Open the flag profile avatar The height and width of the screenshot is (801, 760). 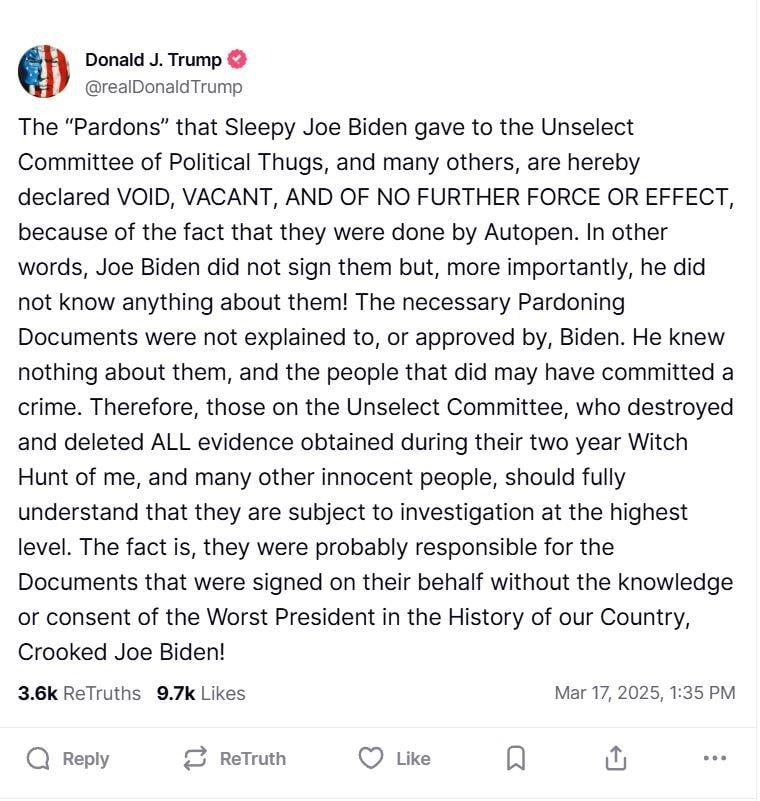click(x=44, y=71)
